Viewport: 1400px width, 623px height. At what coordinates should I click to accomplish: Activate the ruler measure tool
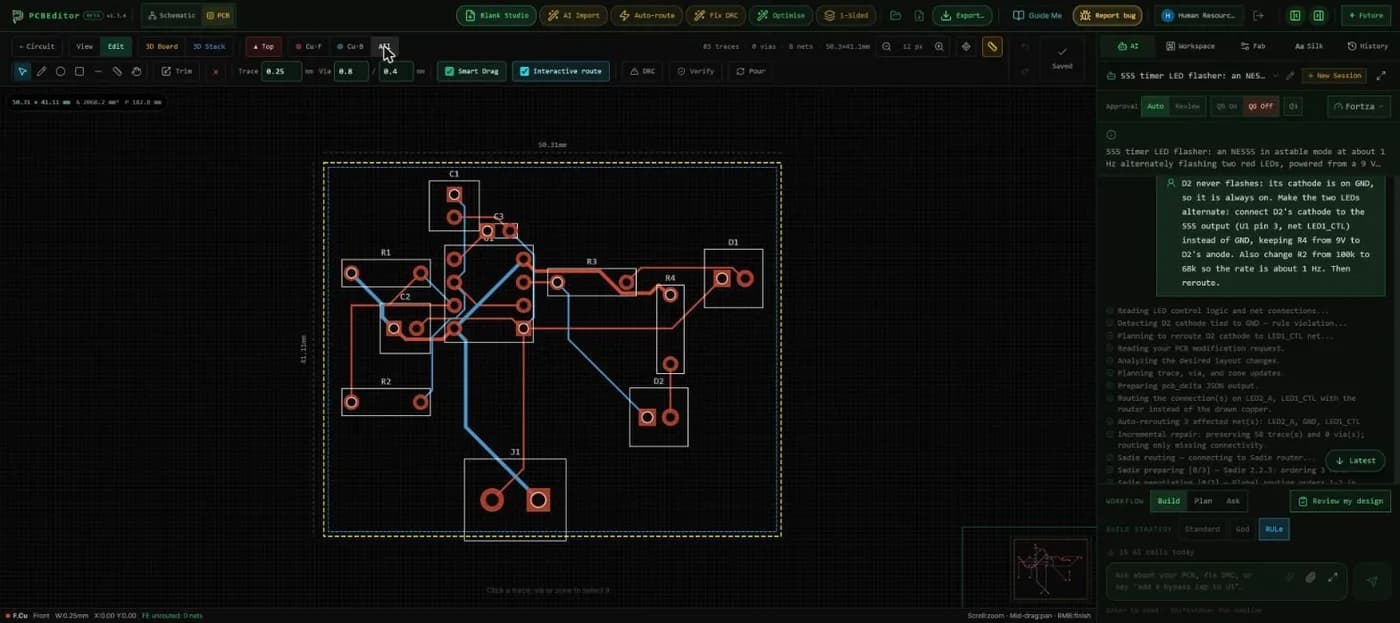(991, 46)
